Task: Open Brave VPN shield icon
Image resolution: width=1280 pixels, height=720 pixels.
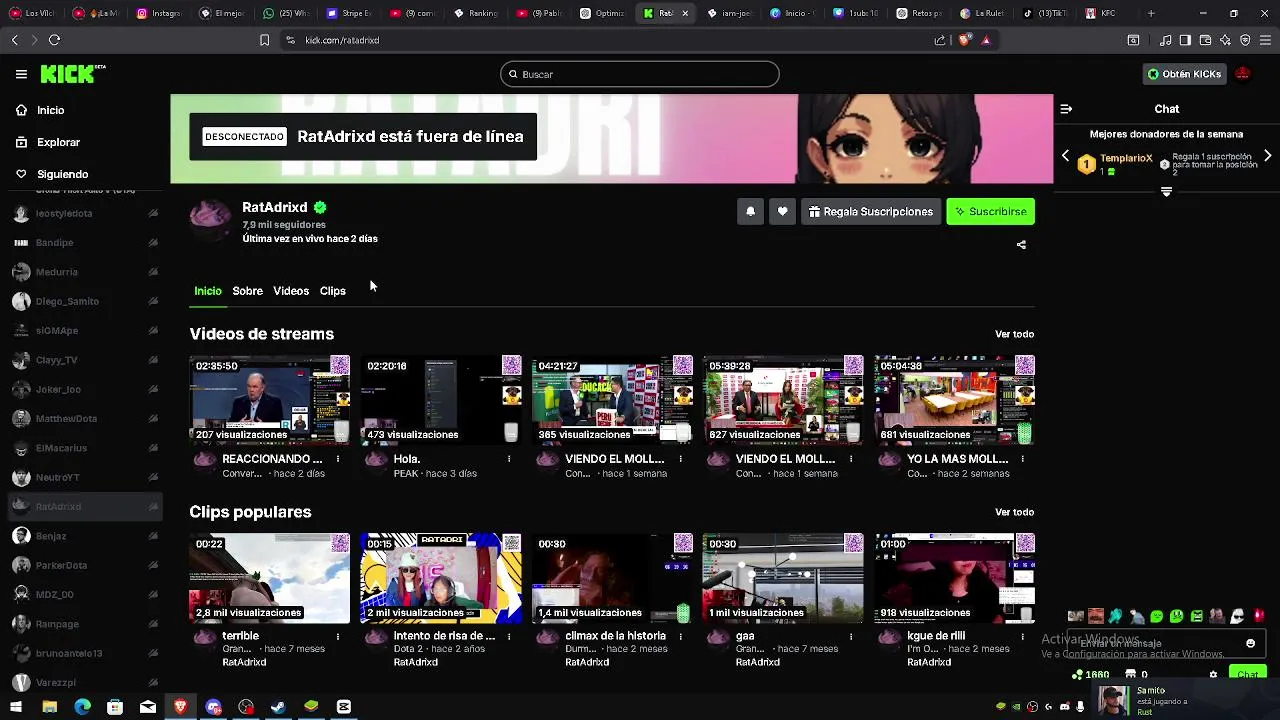Action: 1245,40
